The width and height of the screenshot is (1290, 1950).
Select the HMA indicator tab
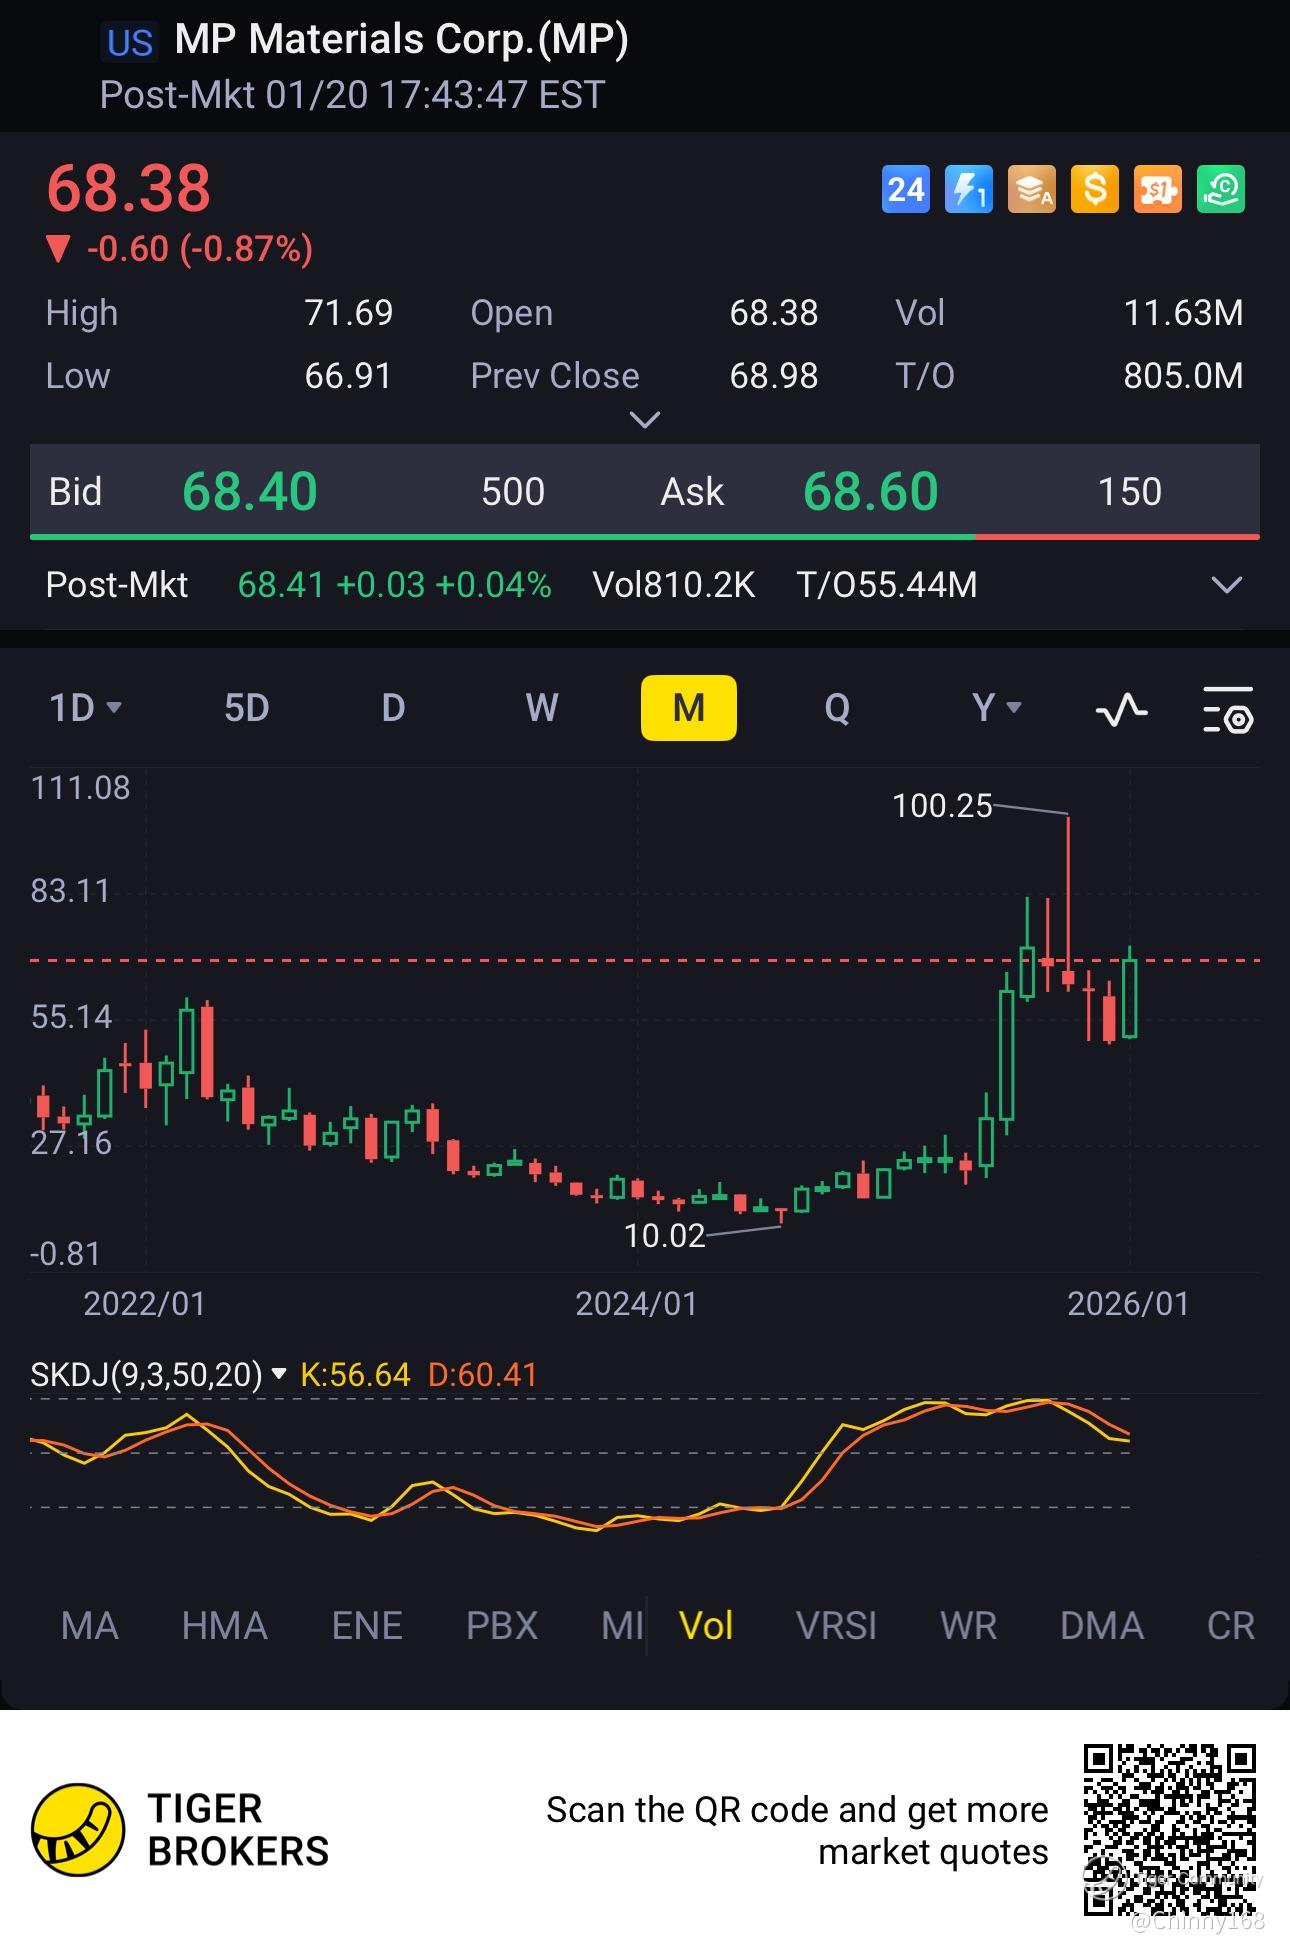tap(225, 1626)
